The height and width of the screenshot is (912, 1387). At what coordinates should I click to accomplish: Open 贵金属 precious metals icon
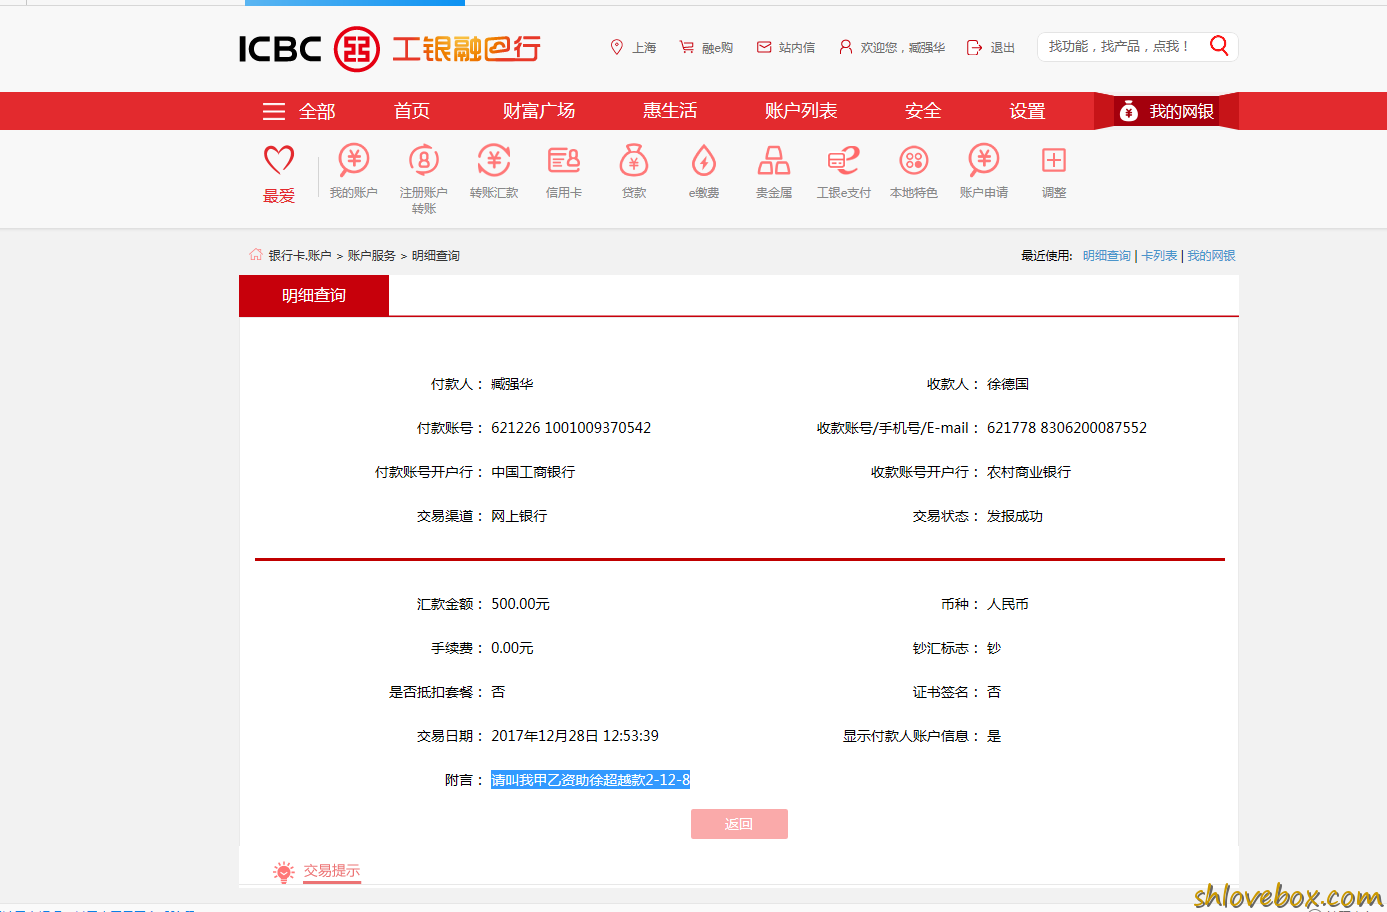point(774,160)
